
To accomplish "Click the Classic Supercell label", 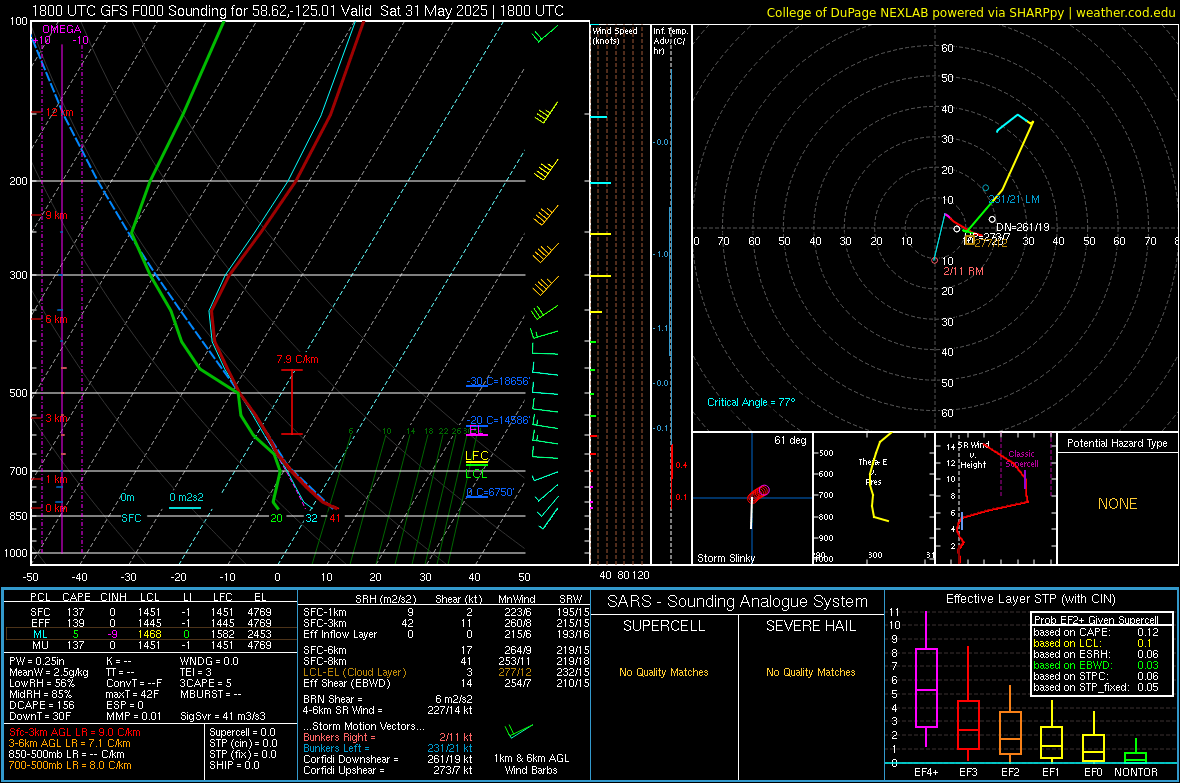I will click(x=1022, y=459).
